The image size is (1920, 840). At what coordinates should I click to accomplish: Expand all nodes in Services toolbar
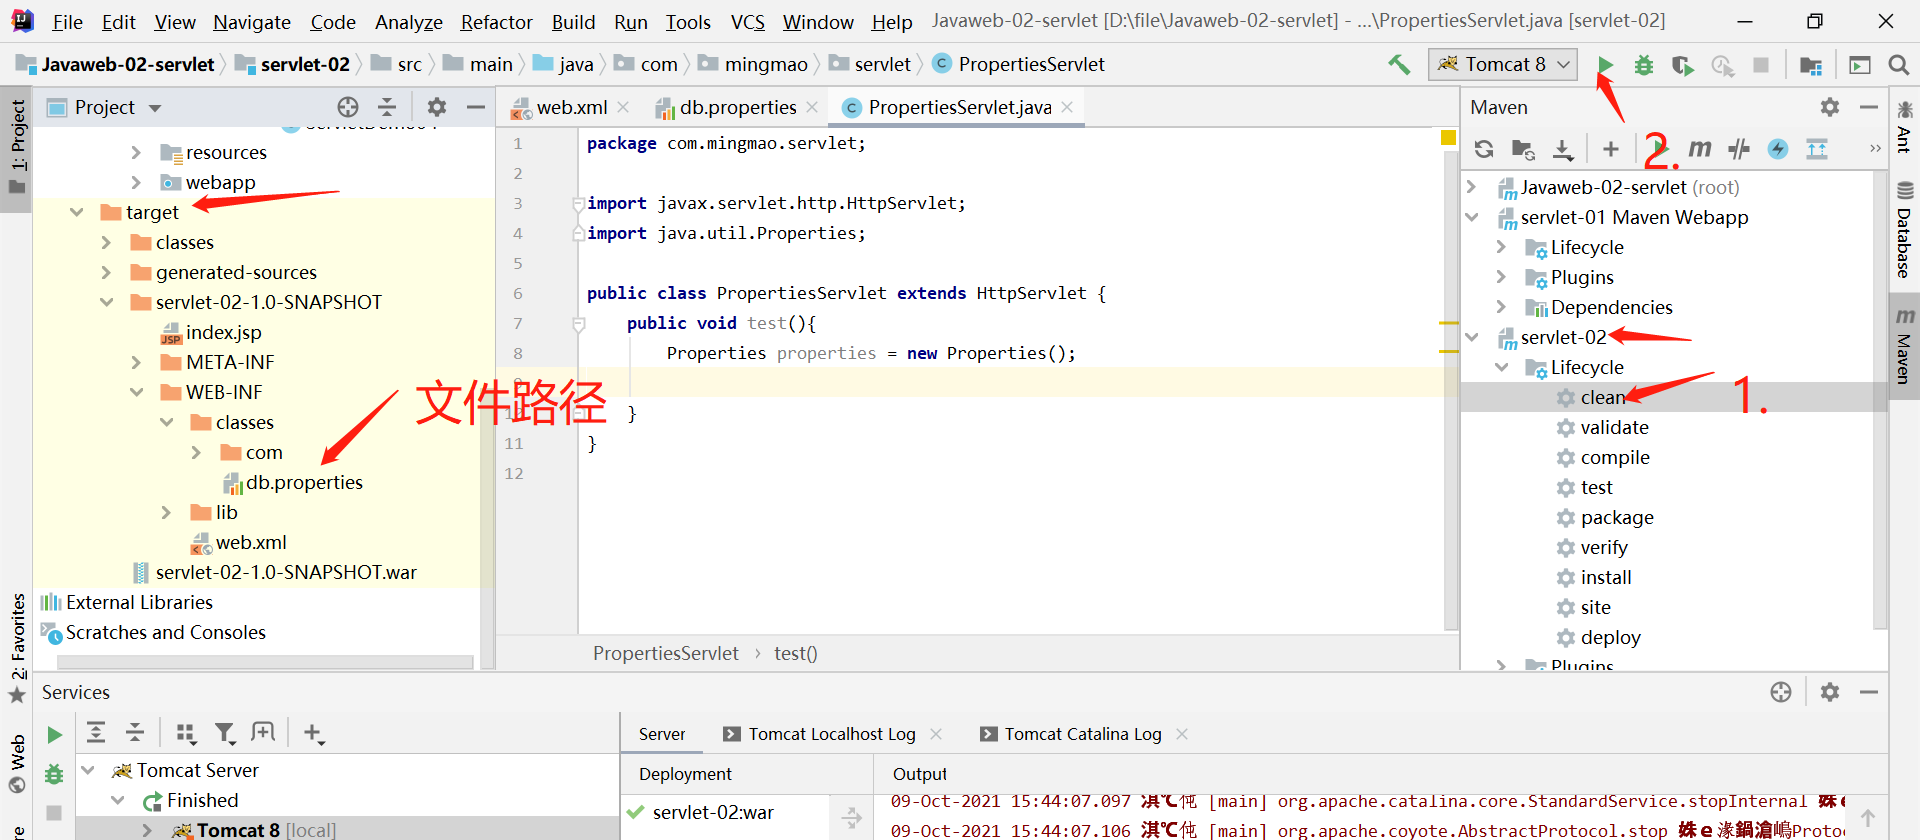96,733
